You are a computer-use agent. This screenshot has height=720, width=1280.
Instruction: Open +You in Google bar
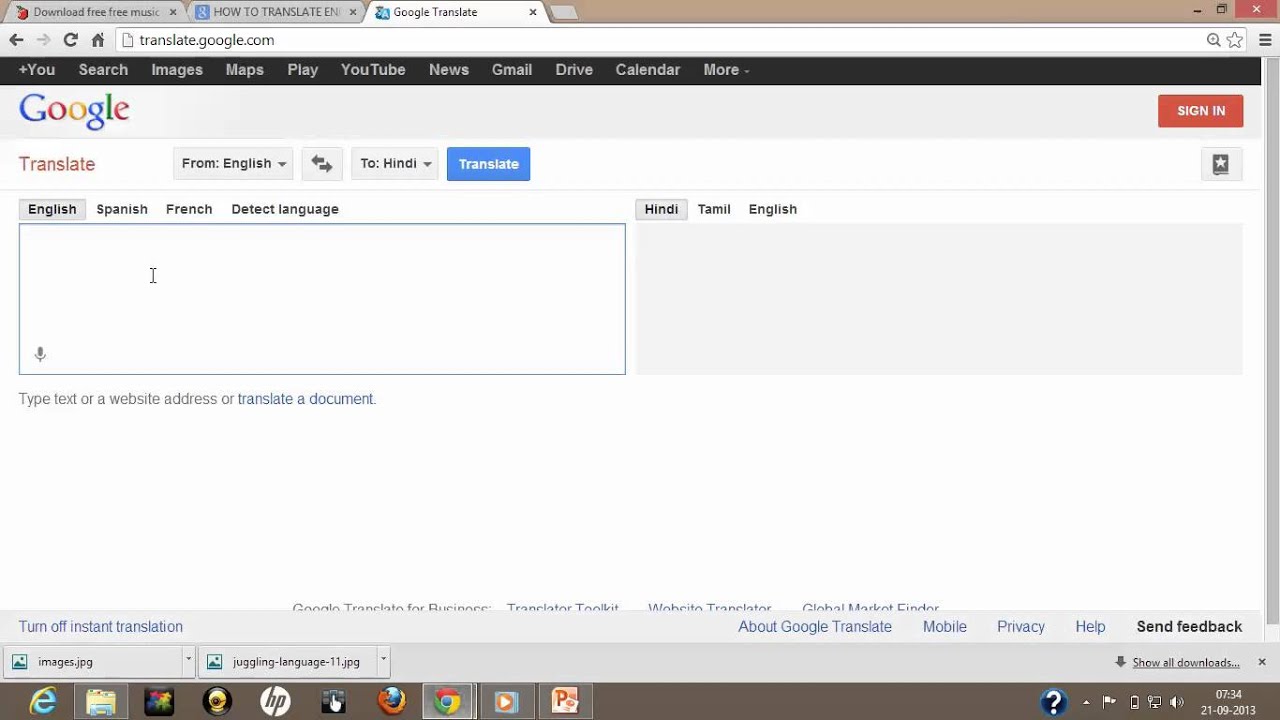[x=37, y=70]
